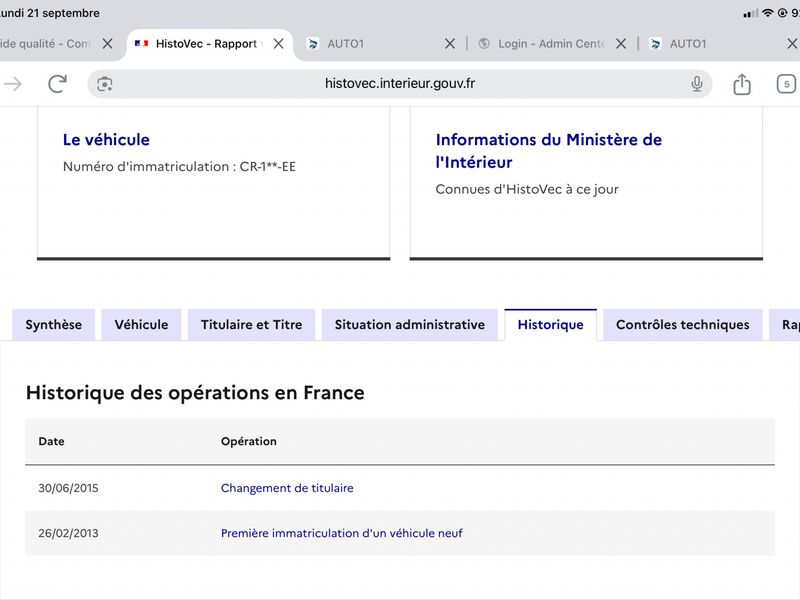Viewport: 800px width, 600px height.
Task: Open the share sheet icon
Action: pyautogui.click(x=742, y=84)
